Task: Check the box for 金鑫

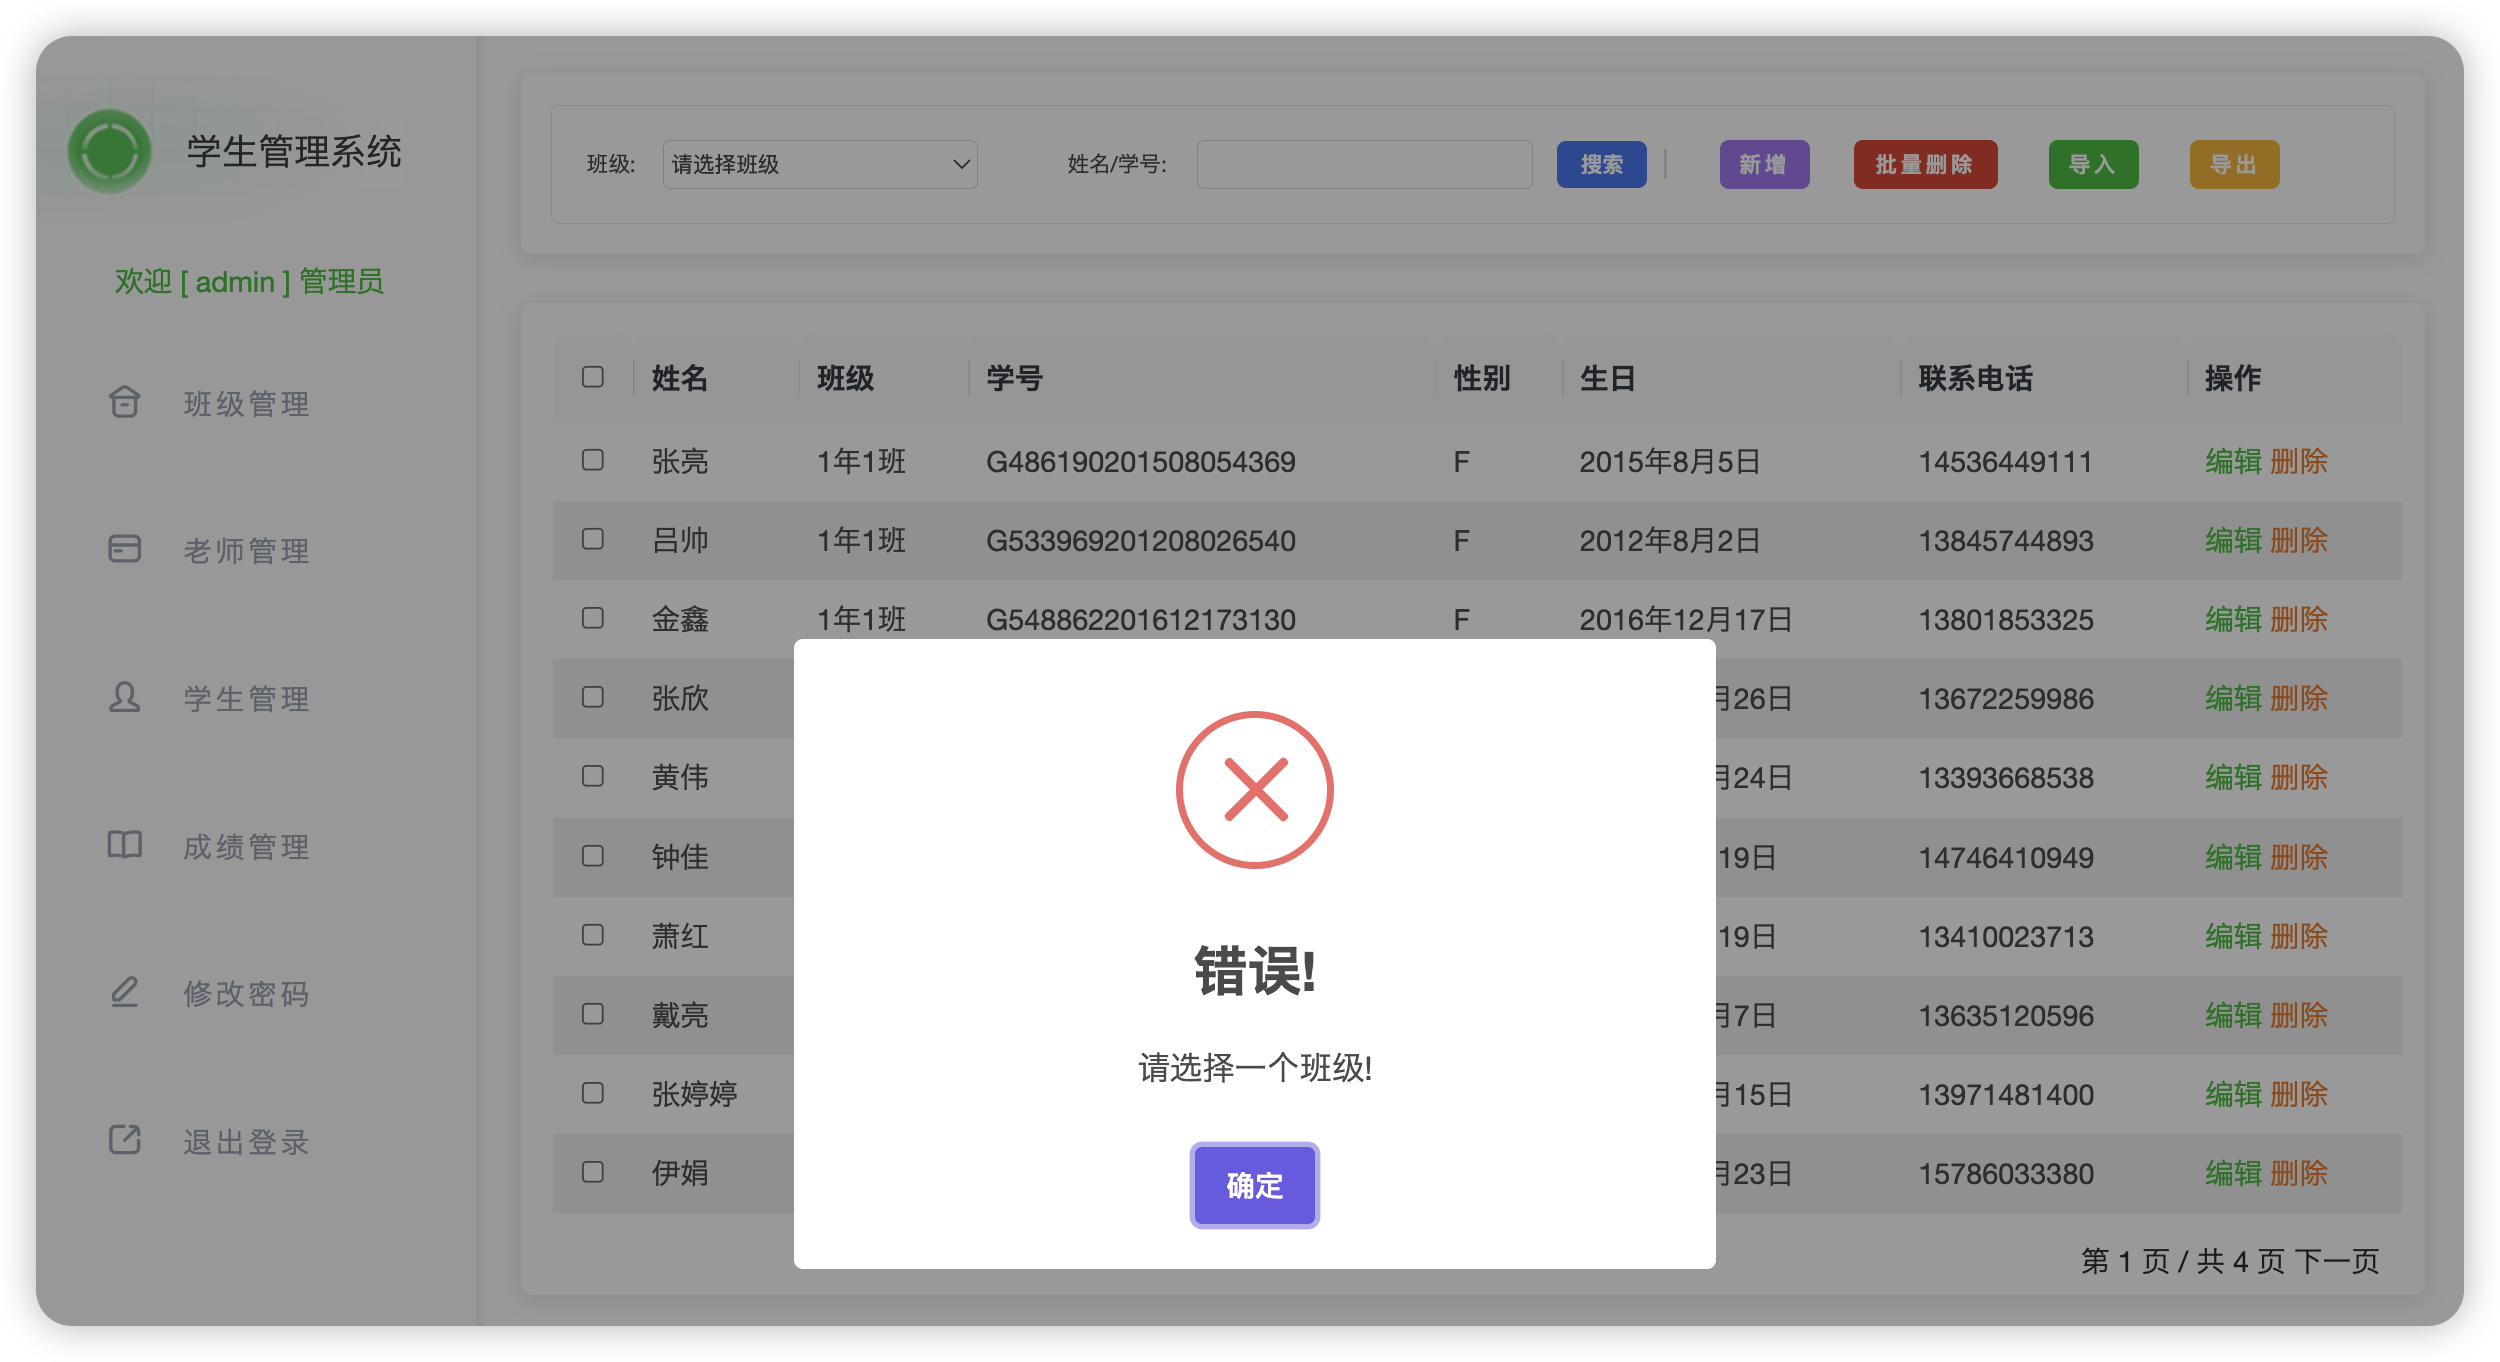Action: [593, 618]
